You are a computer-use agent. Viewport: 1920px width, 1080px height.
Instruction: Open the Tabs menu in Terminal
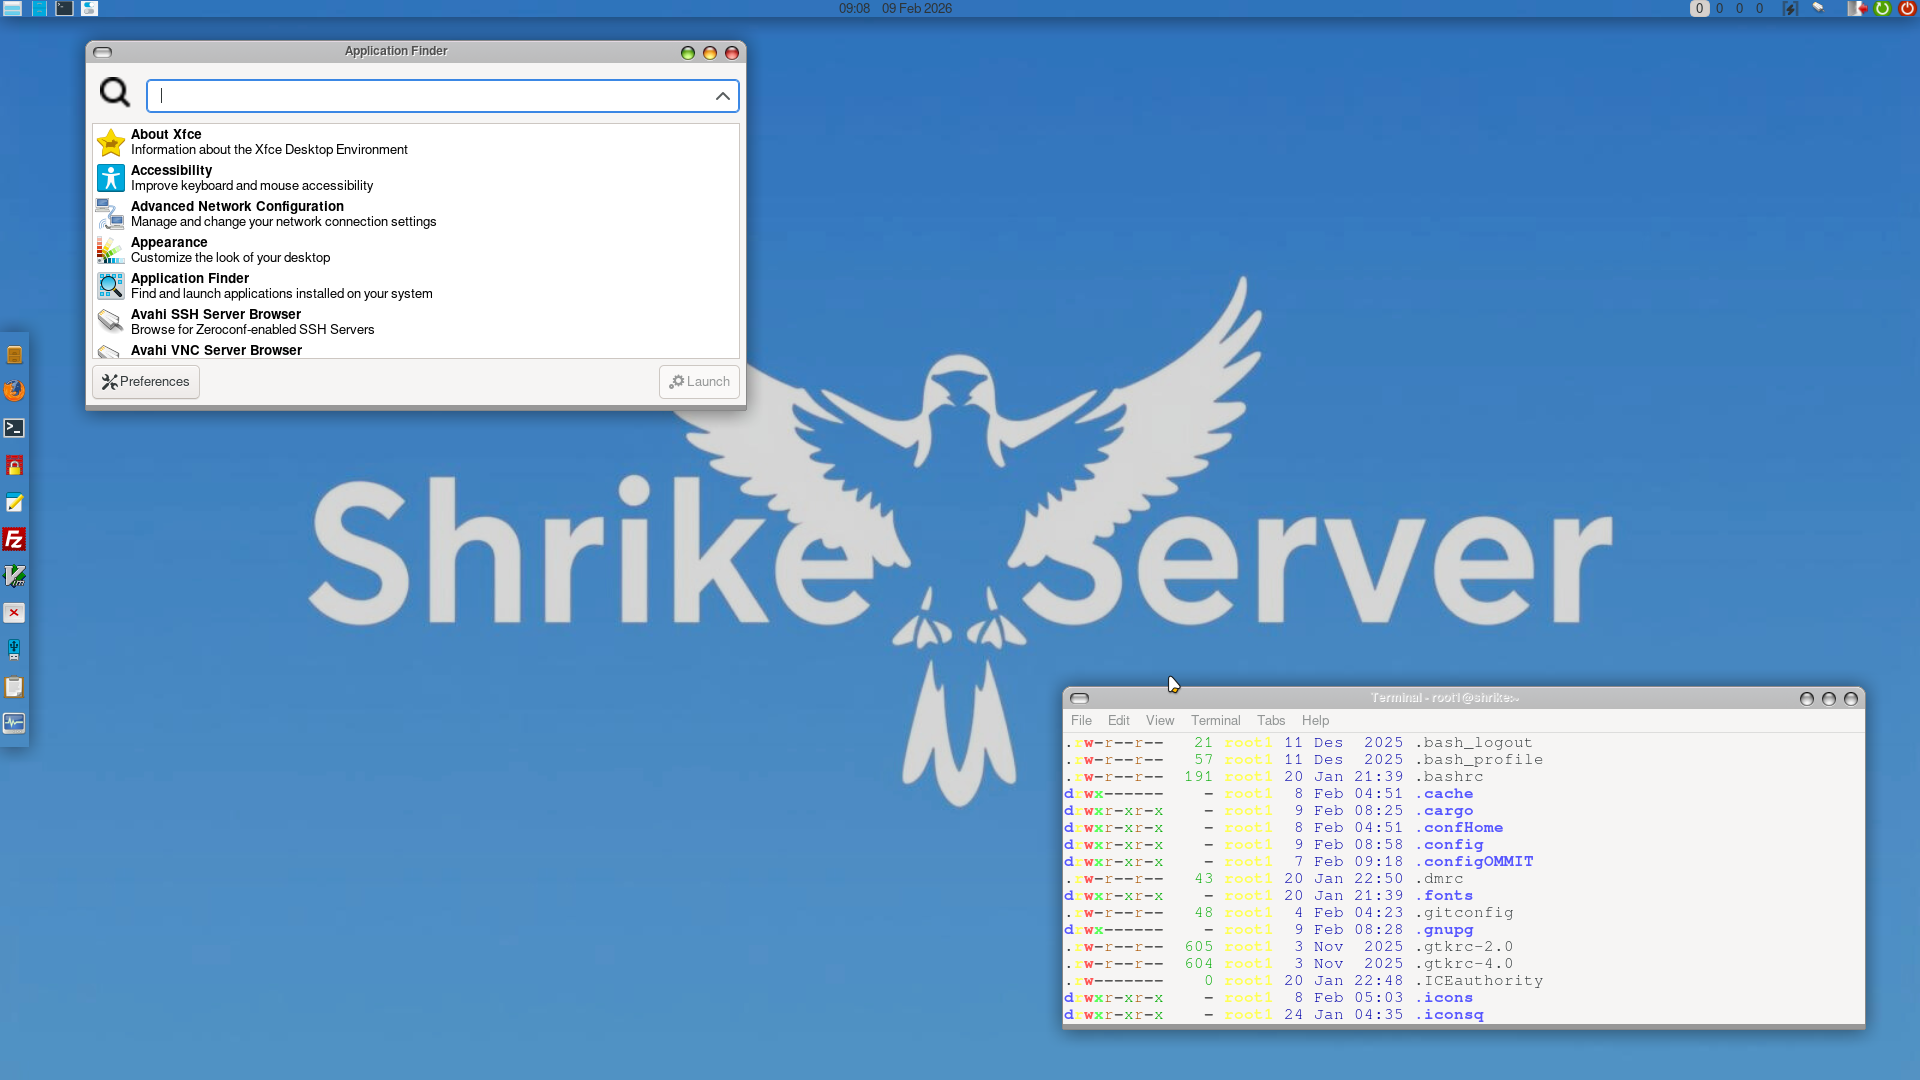[1270, 720]
